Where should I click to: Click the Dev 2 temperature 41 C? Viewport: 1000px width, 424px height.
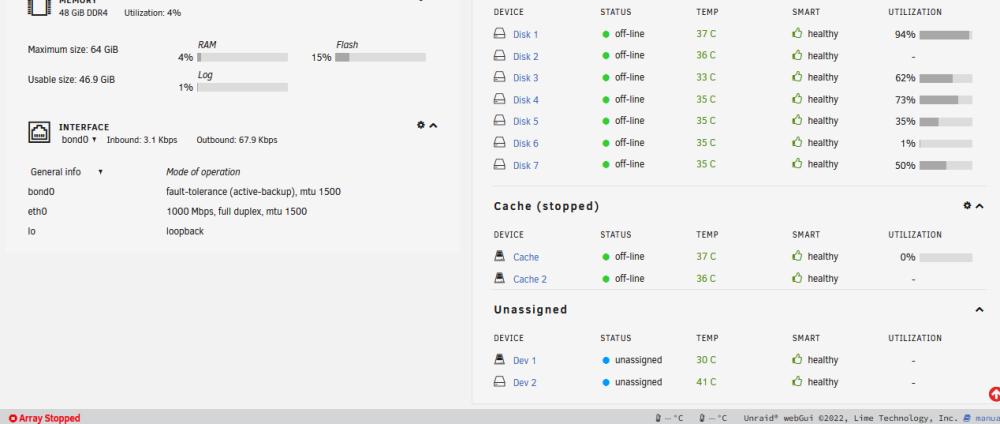pyautogui.click(x=706, y=382)
